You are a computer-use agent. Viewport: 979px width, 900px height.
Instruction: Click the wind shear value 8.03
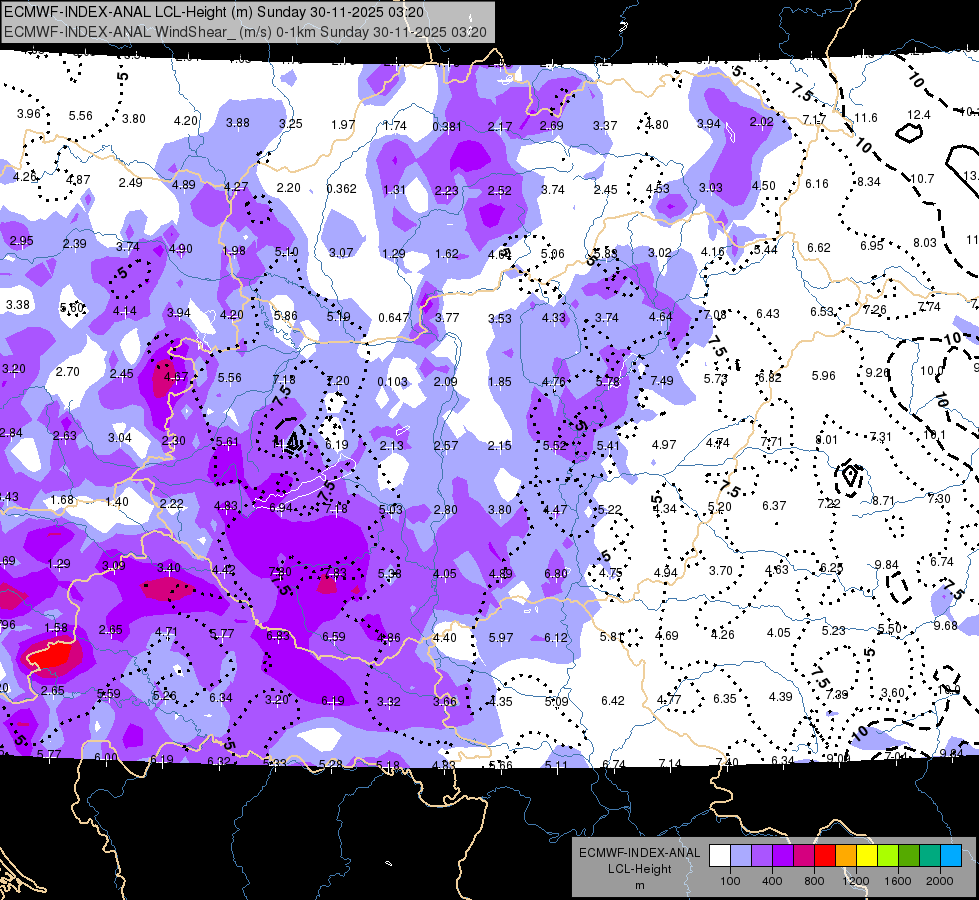(925, 243)
